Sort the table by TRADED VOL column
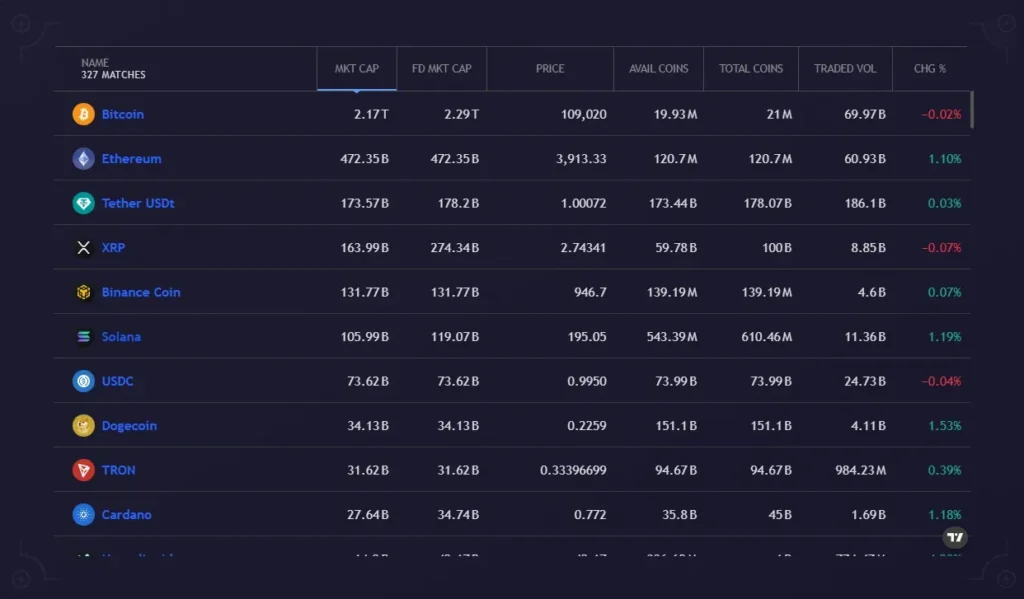Viewport: 1024px width, 599px height. pyautogui.click(x=845, y=68)
